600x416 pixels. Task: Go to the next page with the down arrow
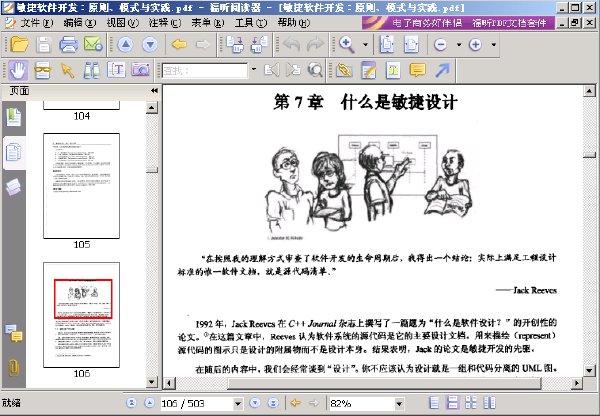coord(150,45)
